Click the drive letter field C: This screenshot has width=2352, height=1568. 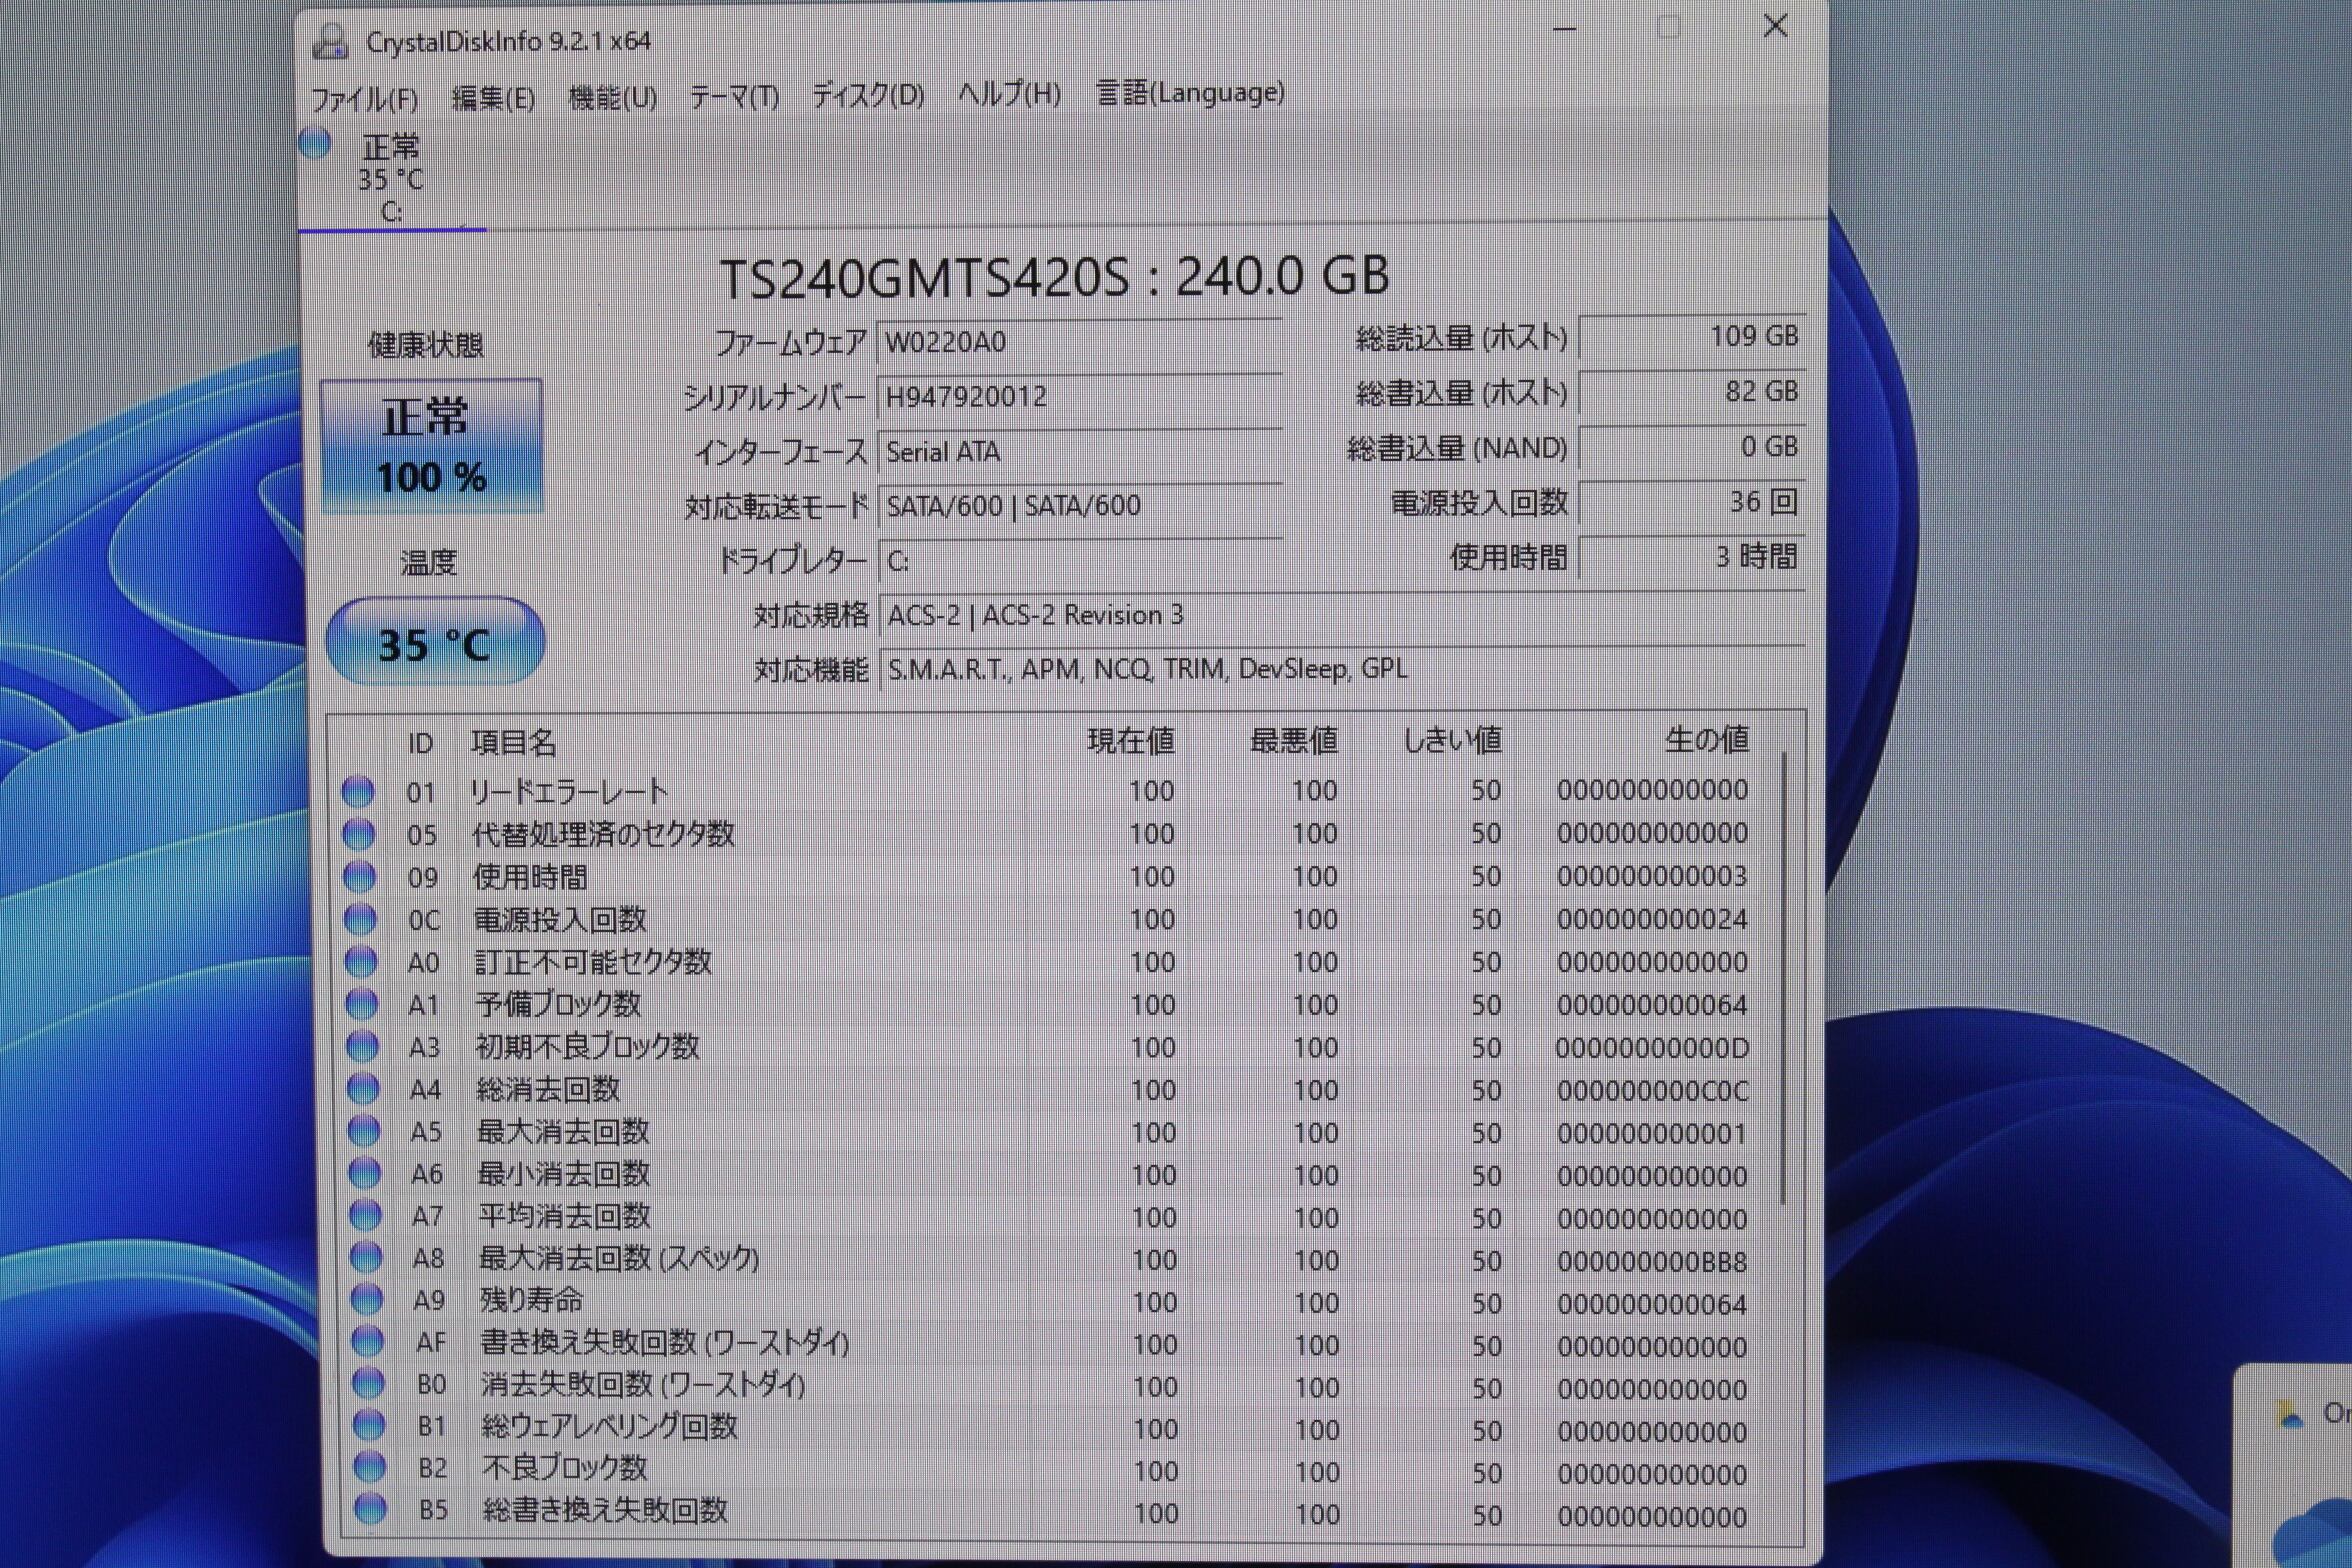[1079, 561]
